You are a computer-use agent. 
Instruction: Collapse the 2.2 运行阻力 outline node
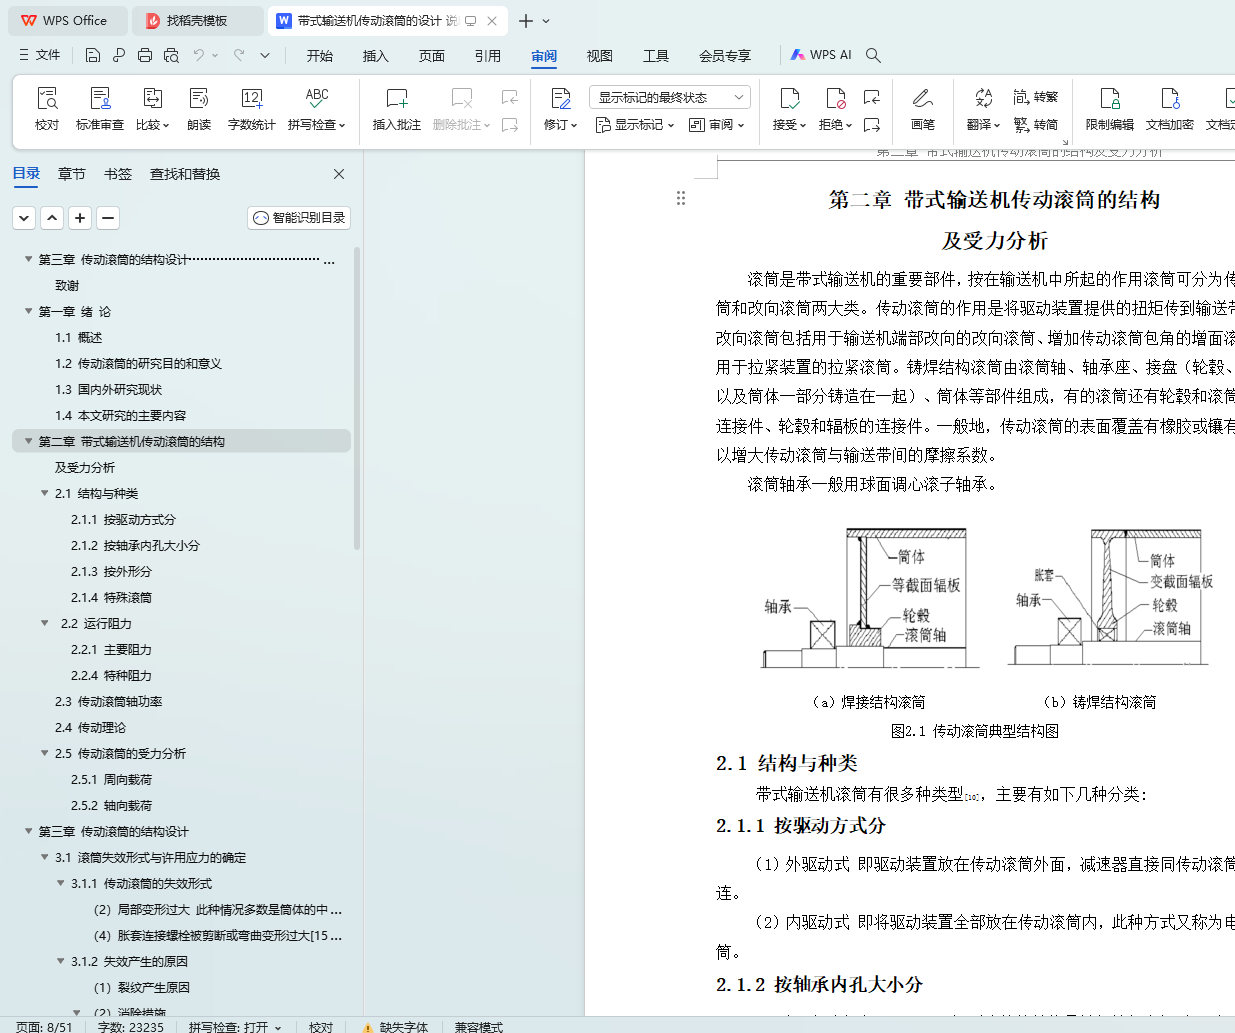point(44,623)
